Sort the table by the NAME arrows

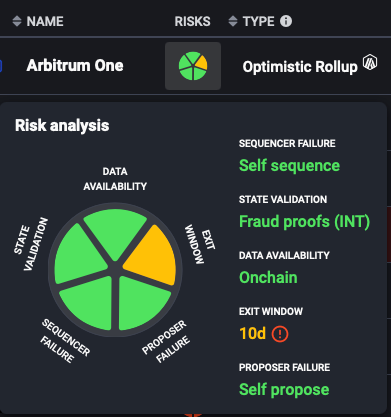coord(17,21)
